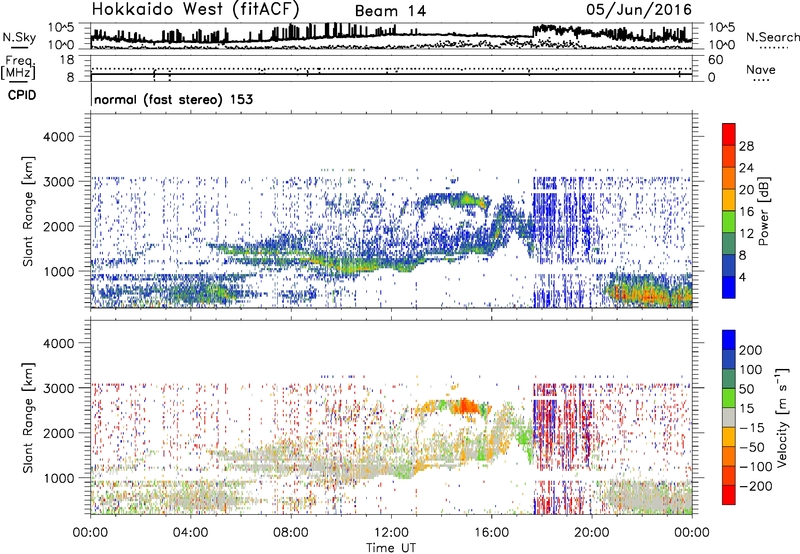Click the 'Power [dB]' colorbar label
Screen dimensions: 800x554
pos(763,211)
